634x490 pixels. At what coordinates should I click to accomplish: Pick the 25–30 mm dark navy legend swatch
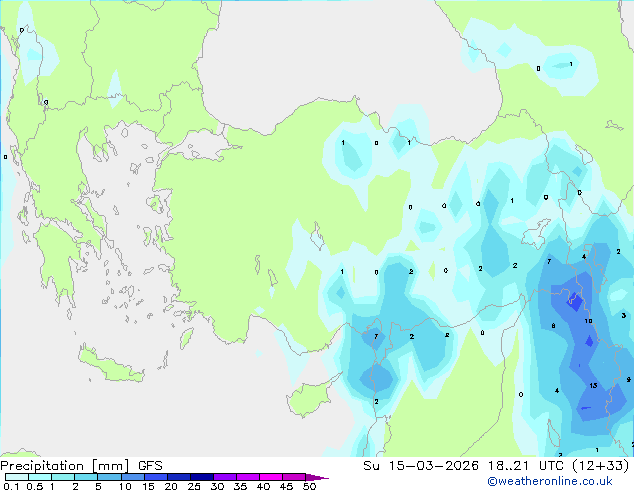(x=201, y=477)
